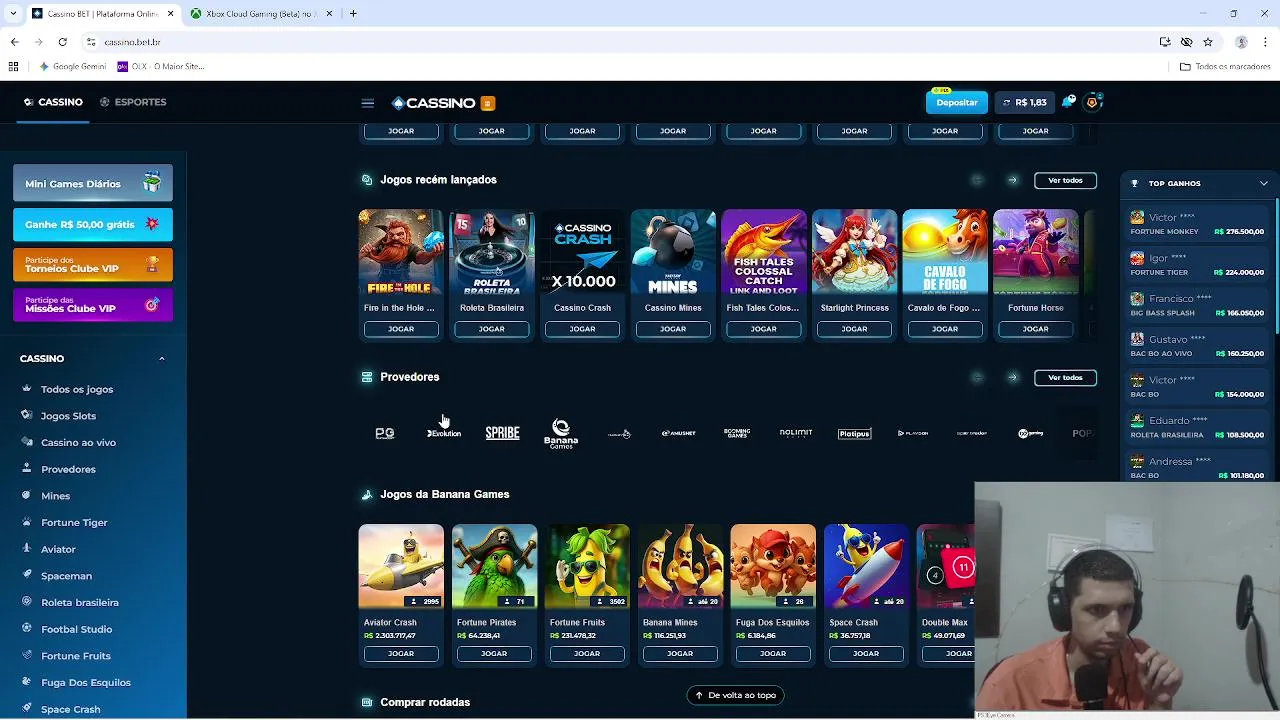Collapse the CASSINO sidebar section
1280x720 pixels.
point(161,358)
